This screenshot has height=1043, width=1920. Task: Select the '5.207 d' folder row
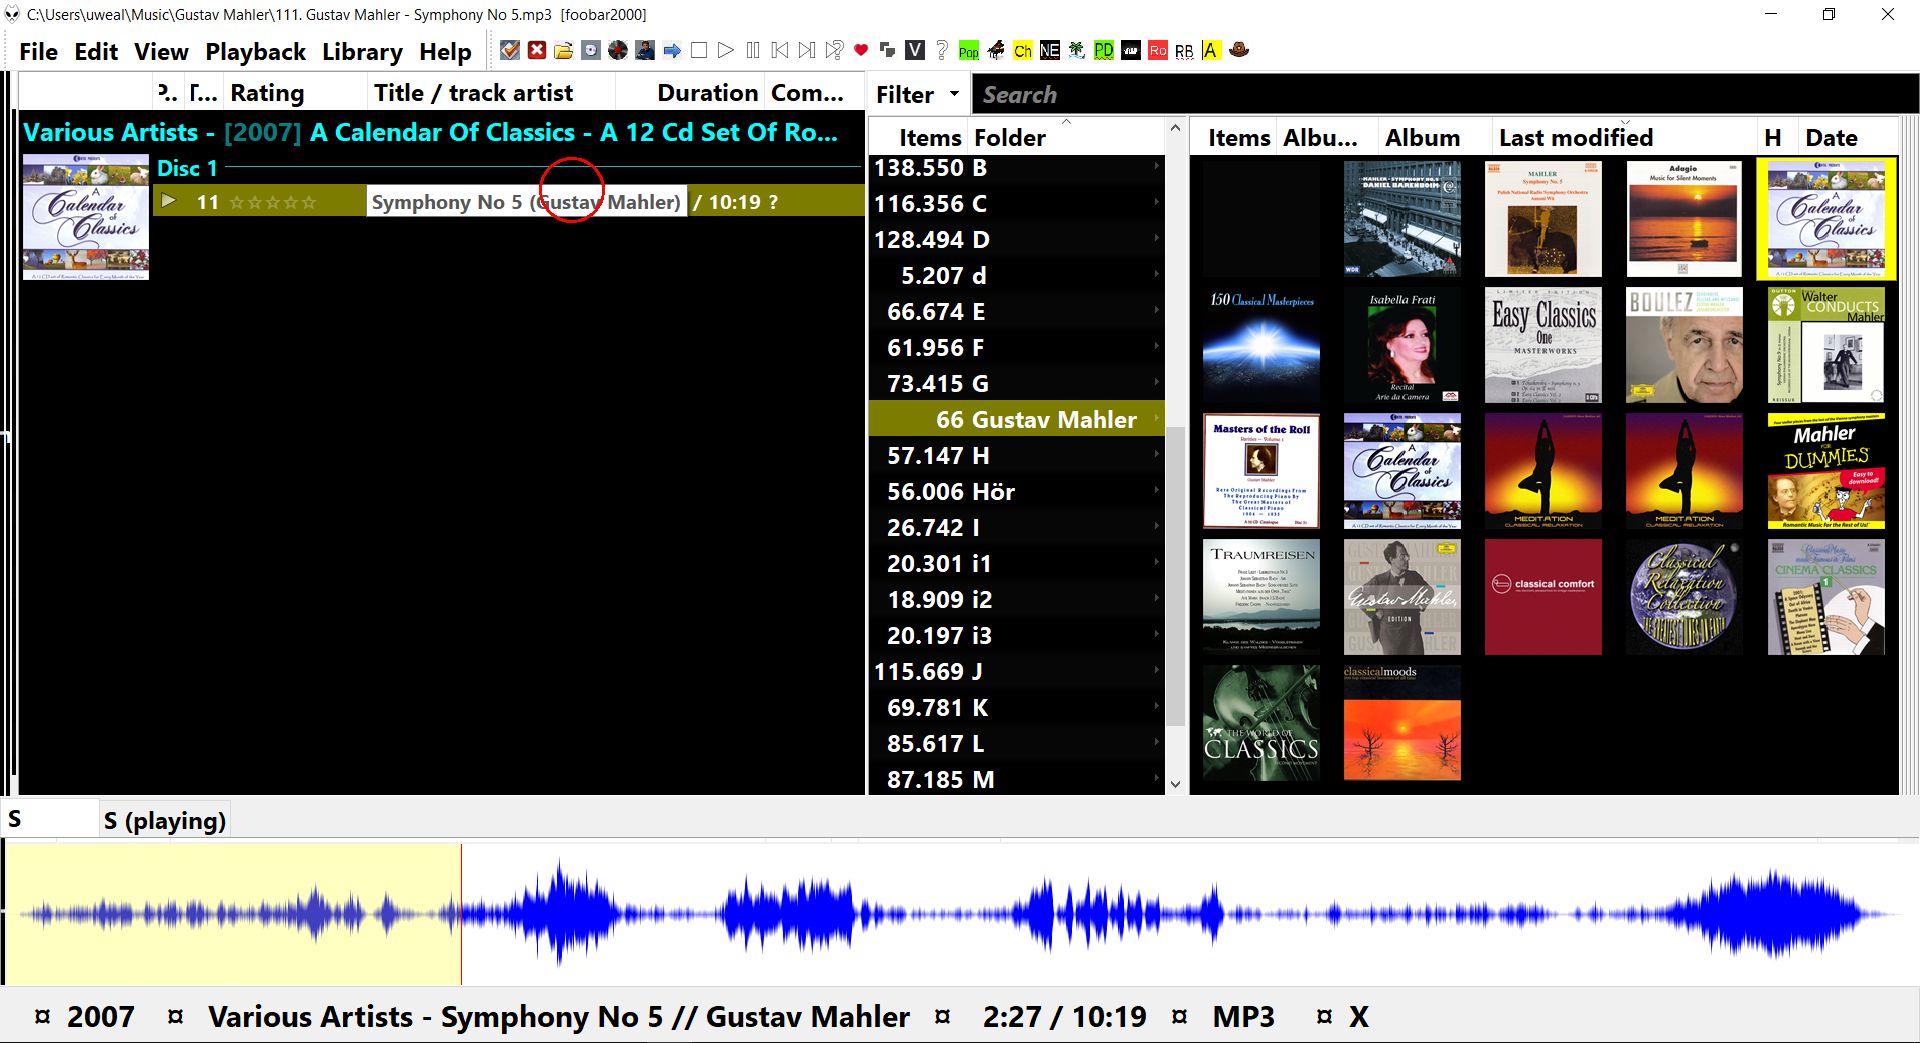[x=1016, y=276]
